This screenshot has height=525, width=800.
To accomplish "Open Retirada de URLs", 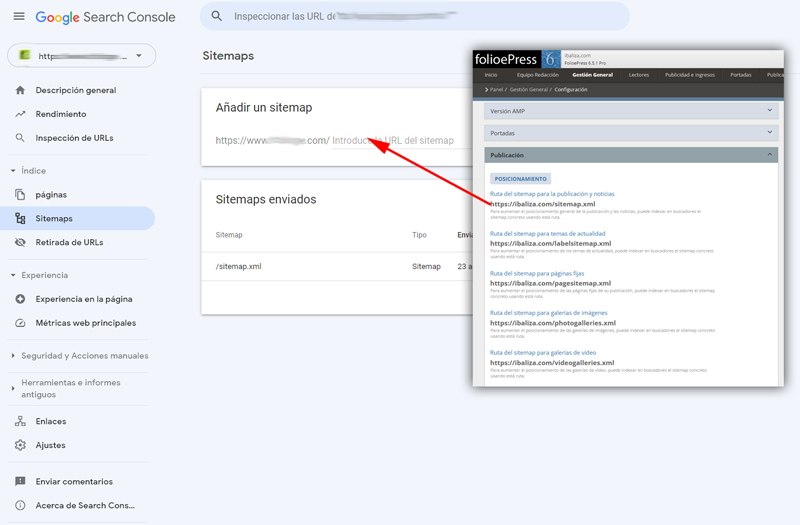I will 69,242.
